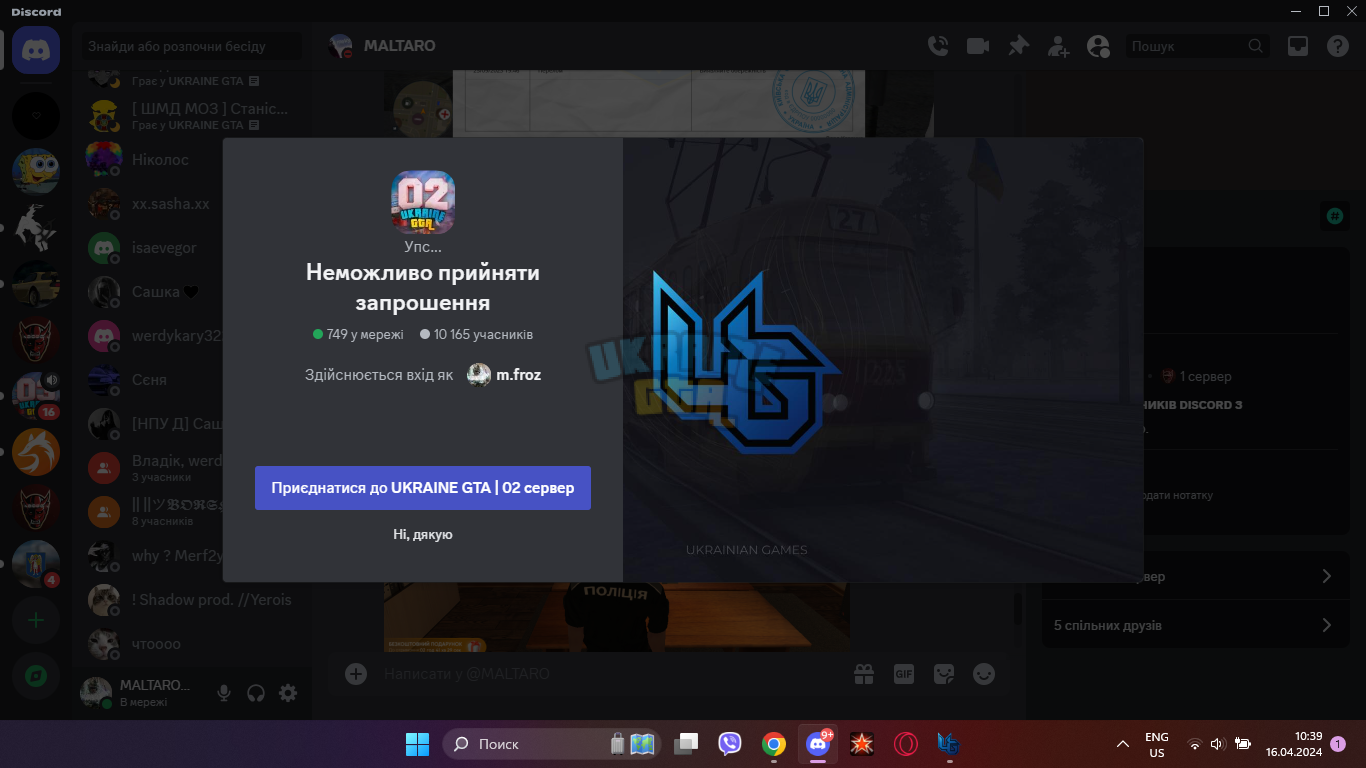Open the explore servers compass icon
The height and width of the screenshot is (768, 1366).
(36, 676)
